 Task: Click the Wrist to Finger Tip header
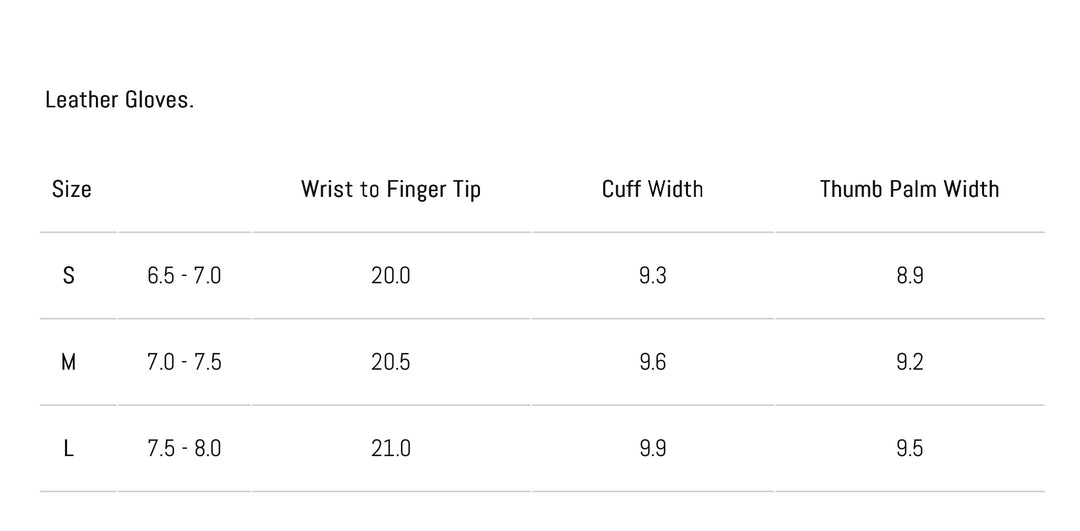click(391, 189)
